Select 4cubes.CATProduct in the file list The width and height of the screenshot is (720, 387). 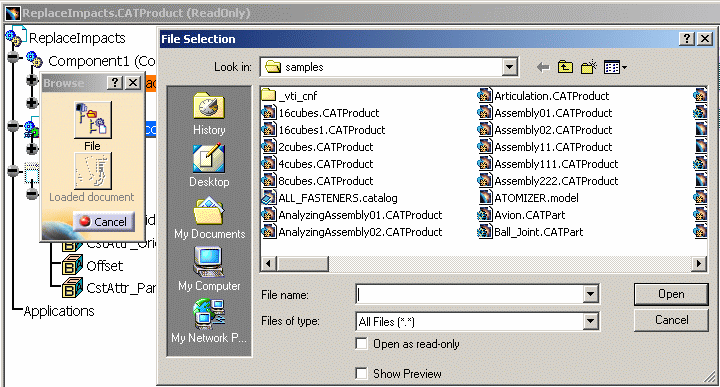(x=326, y=164)
